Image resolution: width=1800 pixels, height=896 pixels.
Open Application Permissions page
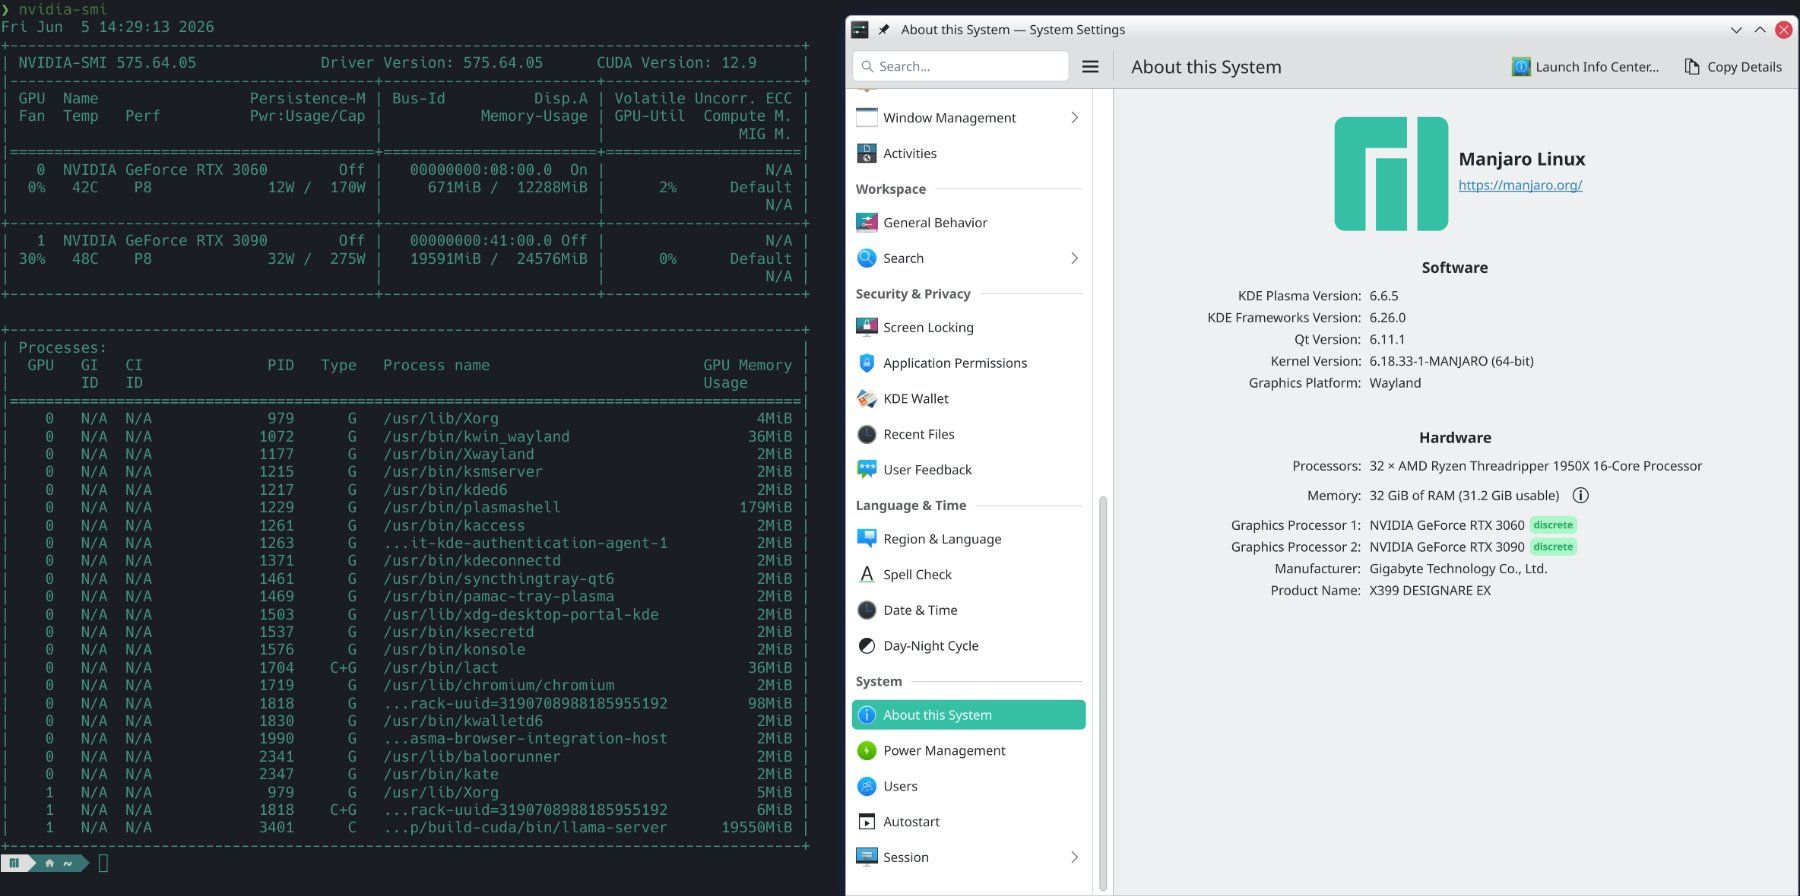(x=968, y=363)
